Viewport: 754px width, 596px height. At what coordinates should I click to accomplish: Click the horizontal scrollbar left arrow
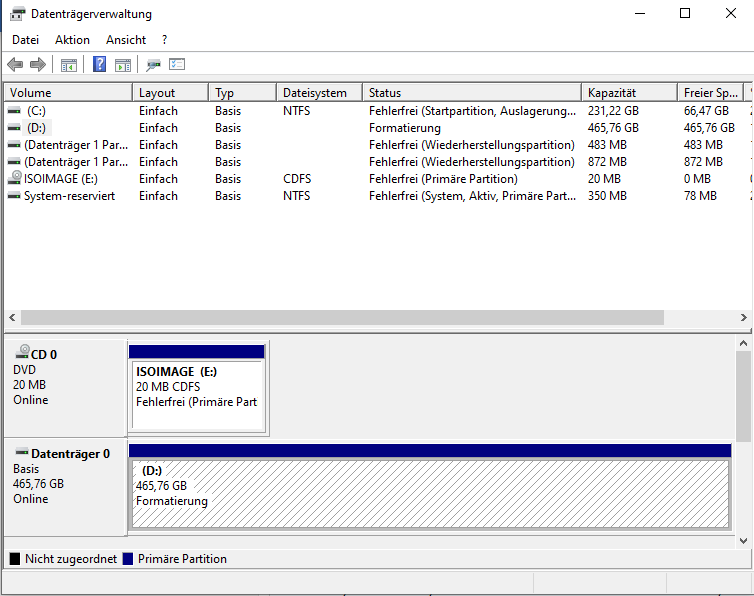pyautogui.click(x=13, y=317)
